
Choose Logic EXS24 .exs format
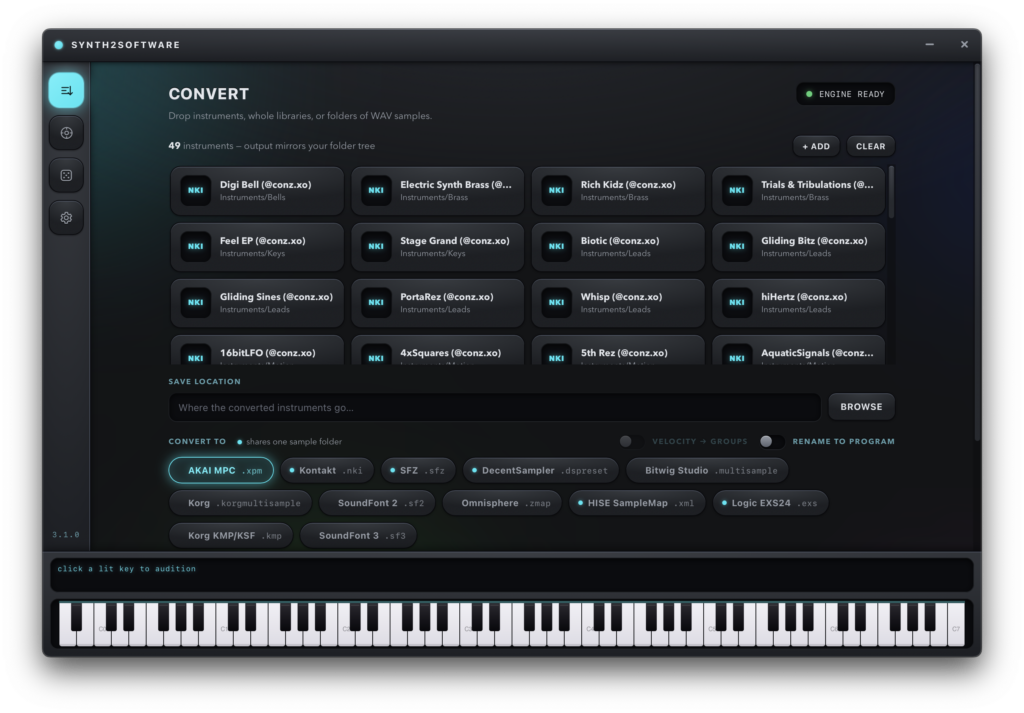point(771,503)
